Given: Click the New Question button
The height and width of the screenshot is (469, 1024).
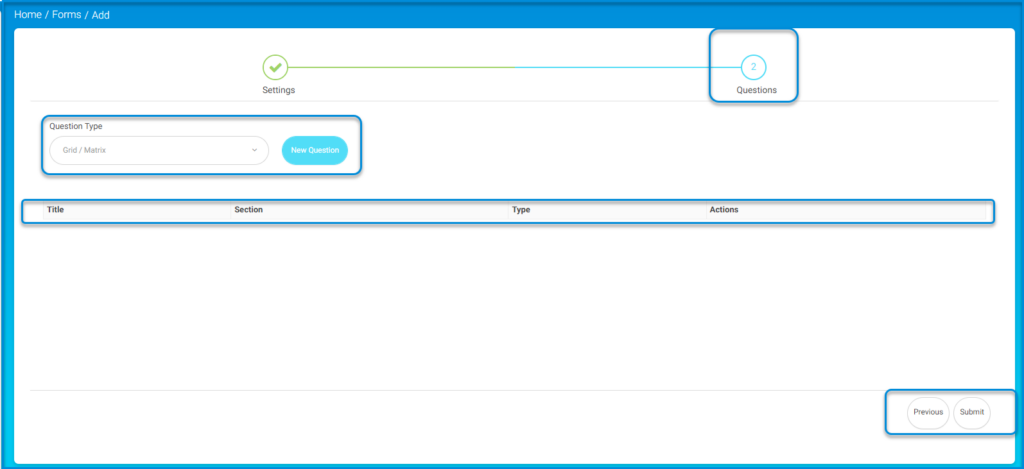Looking at the screenshot, I should tap(315, 150).
